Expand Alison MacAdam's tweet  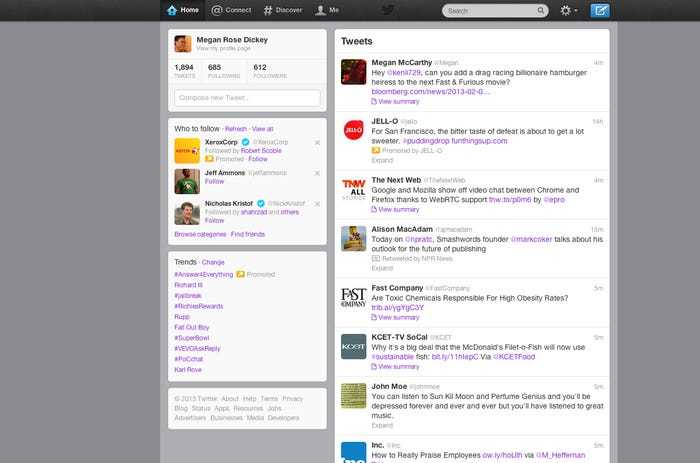[x=382, y=268]
